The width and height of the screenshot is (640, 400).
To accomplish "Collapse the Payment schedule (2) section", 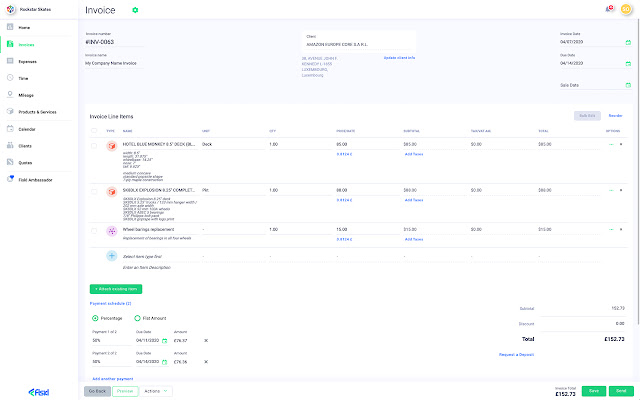I will point(110,302).
